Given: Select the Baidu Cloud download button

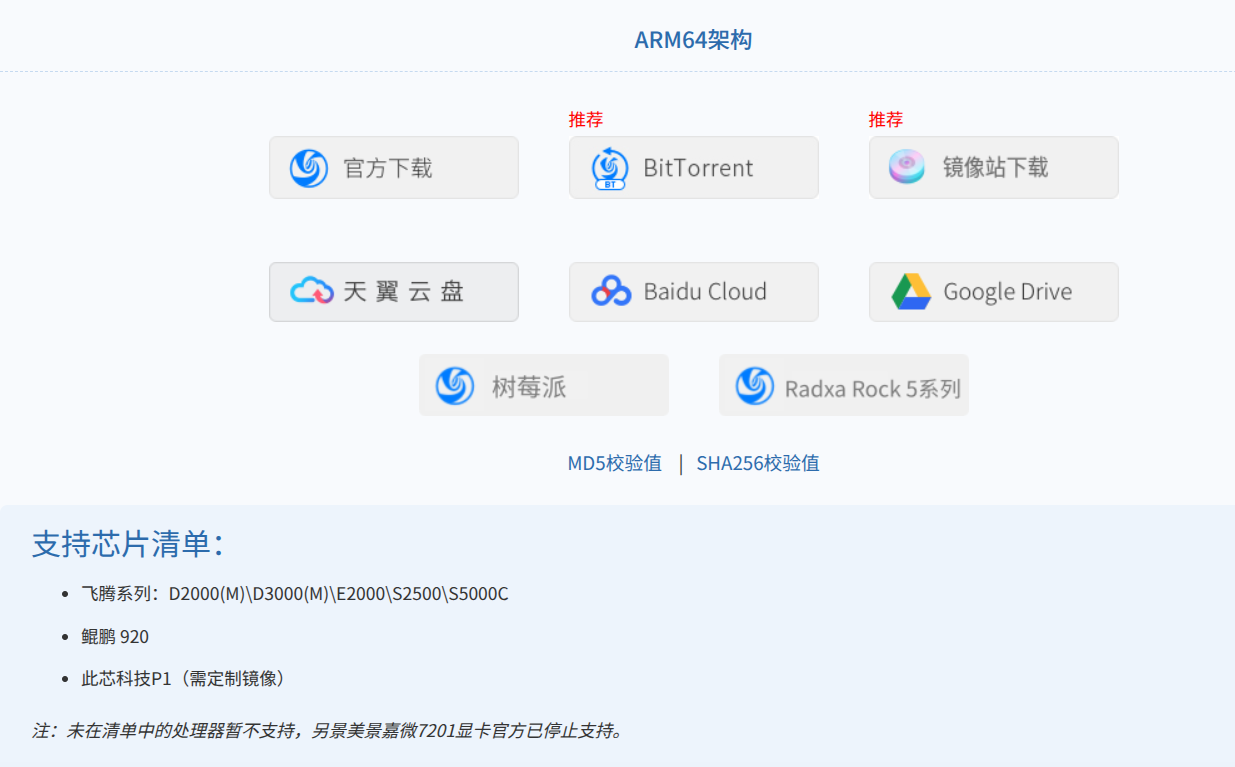Looking at the screenshot, I should point(694,292).
